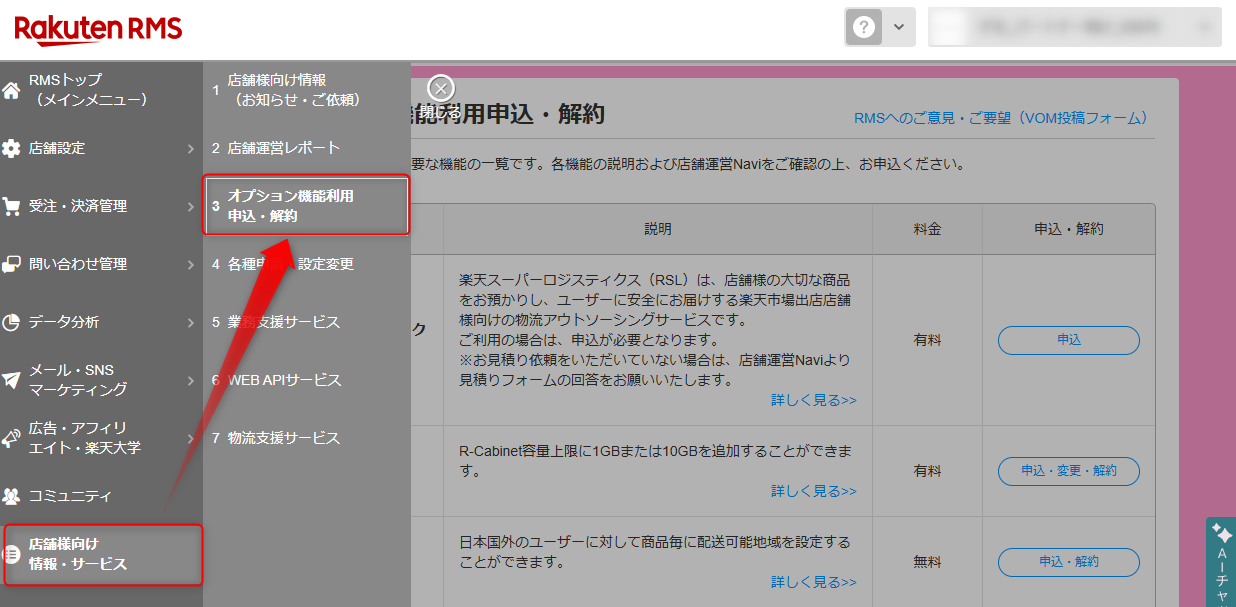This screenshot has width=1236, height=607.
Task: Click the 料金 column header
Action: [x=927, y=229]
